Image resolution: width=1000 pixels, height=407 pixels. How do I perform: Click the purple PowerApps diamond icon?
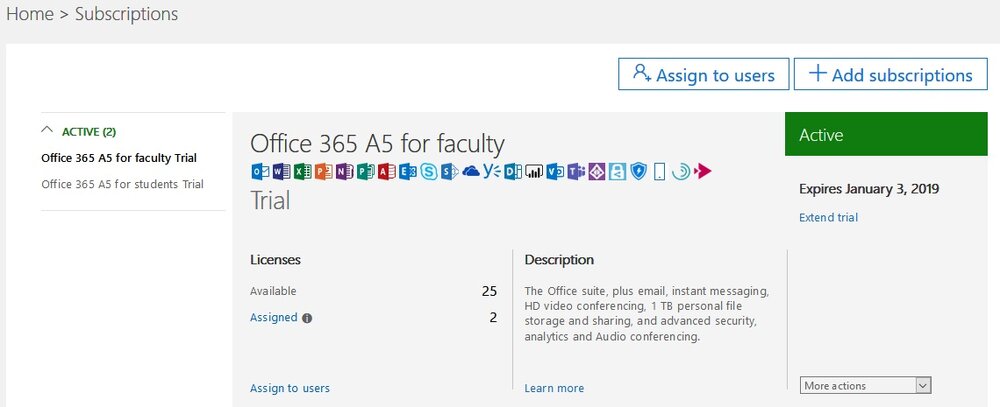(597, 172)
